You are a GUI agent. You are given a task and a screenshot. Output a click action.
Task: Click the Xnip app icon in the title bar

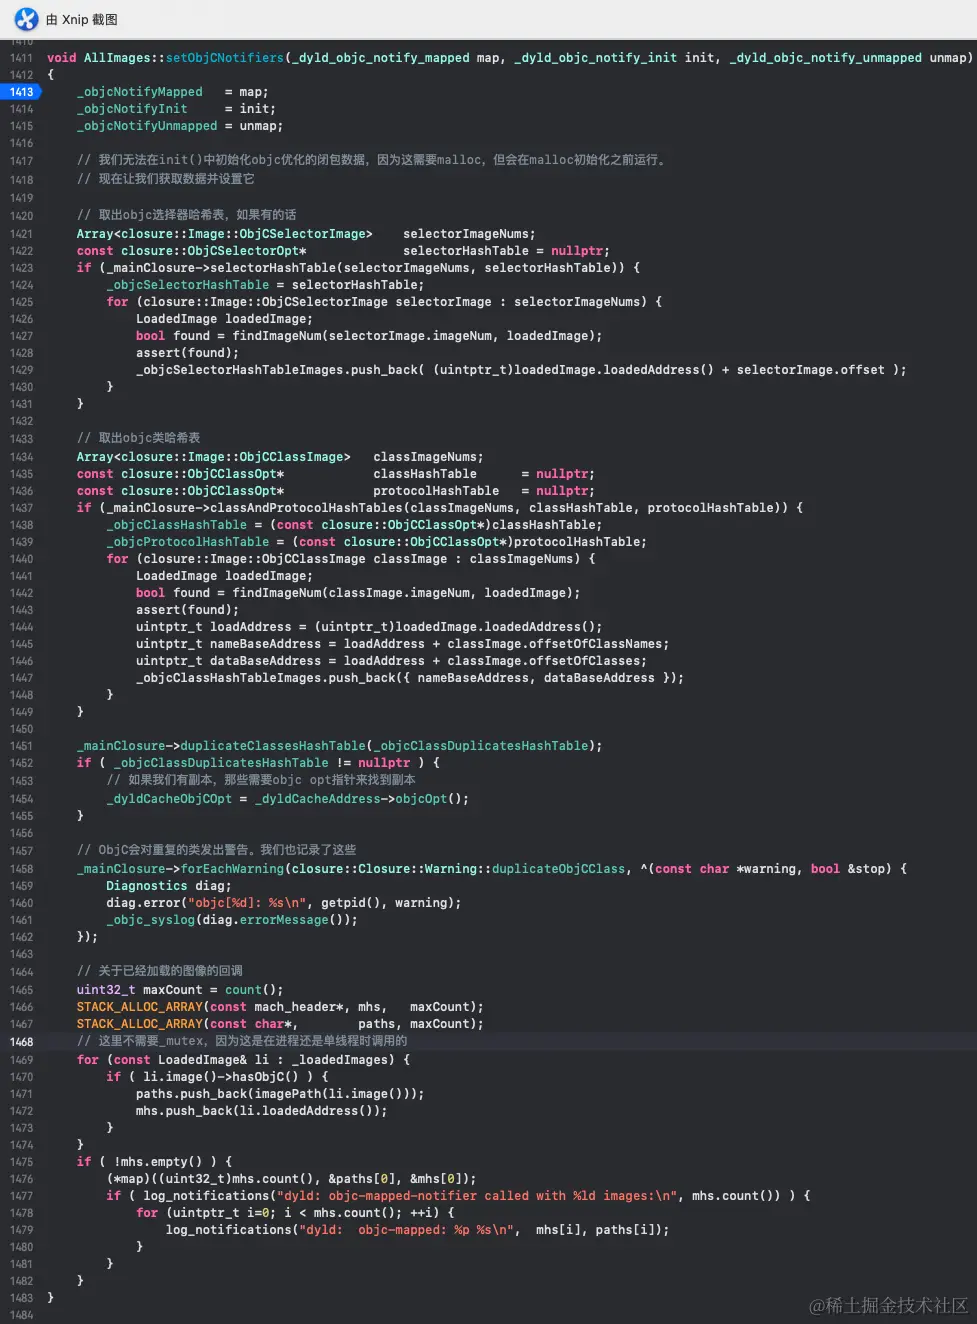(x=26, y=19)
